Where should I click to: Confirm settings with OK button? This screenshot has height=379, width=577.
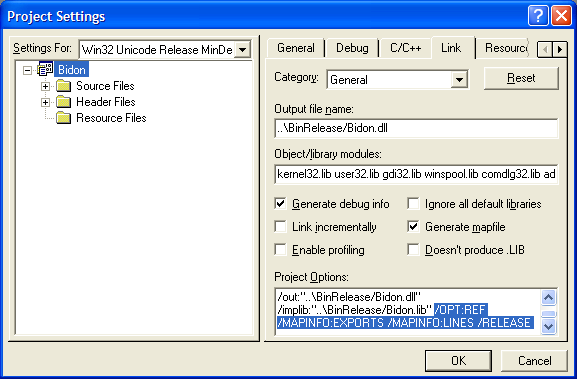click(x=458, y=361)
